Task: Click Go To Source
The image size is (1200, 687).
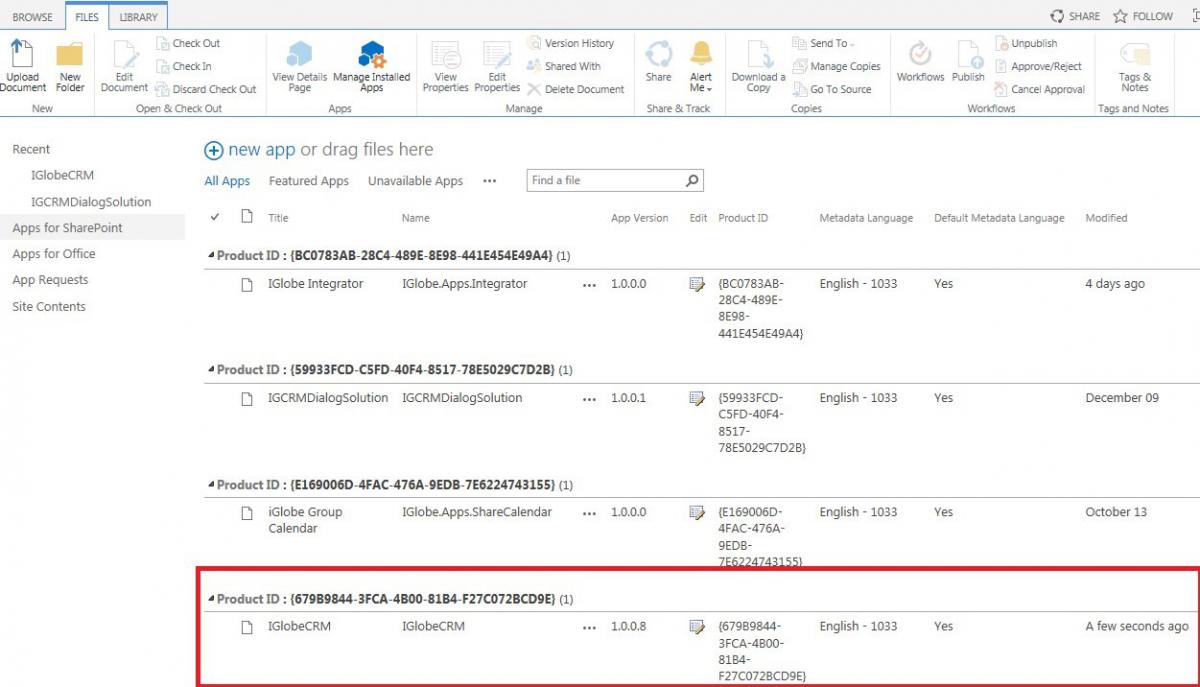Action: pyautogui.click(x=832, y=89)
